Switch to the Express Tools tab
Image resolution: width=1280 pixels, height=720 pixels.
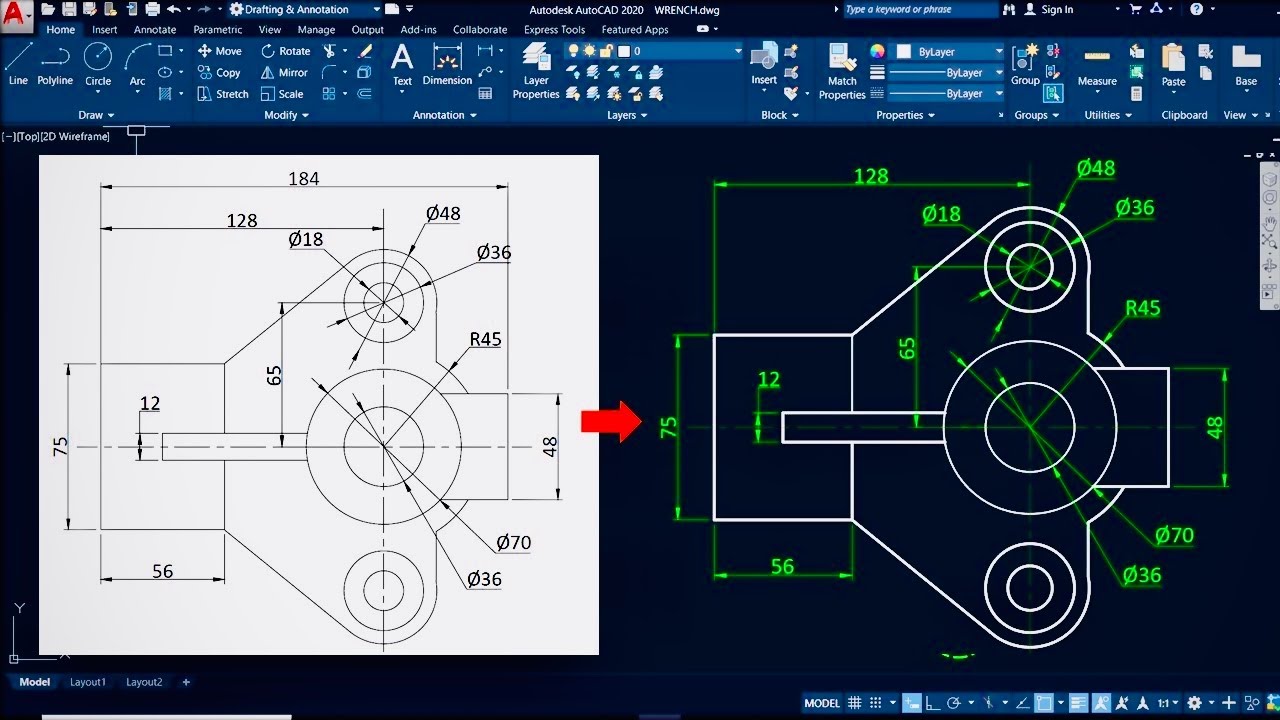tap(555, 30)
